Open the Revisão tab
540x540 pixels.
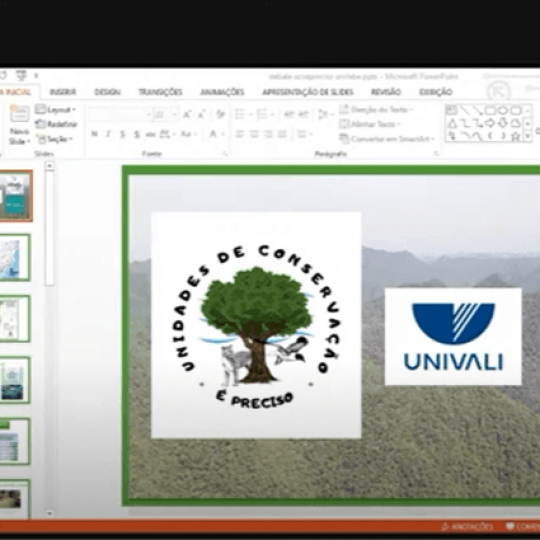[x=386, y=92]
